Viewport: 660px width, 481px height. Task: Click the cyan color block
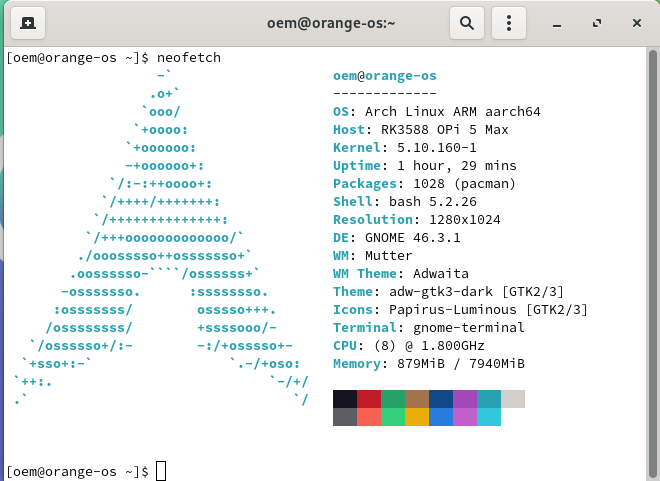coord(489,417)
